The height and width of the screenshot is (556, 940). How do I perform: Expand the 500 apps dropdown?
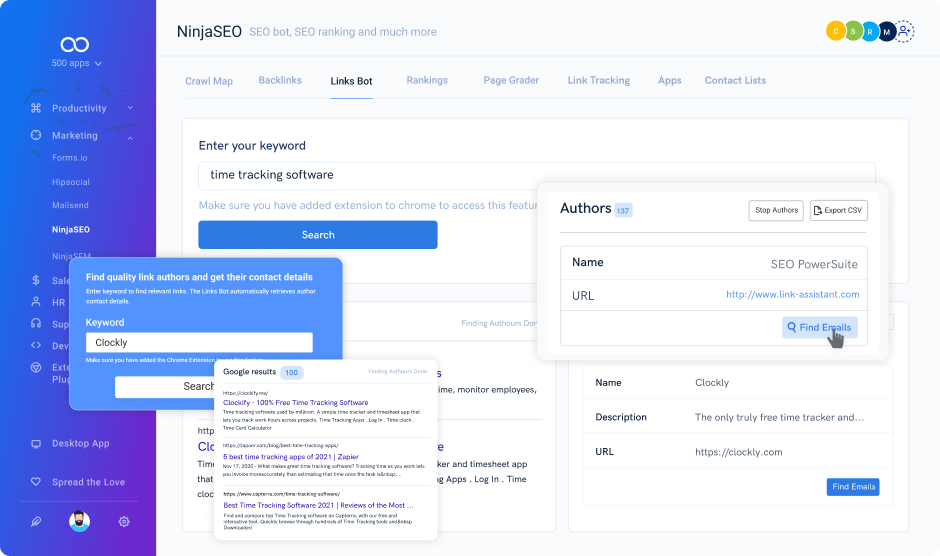(x=75, y=63)
